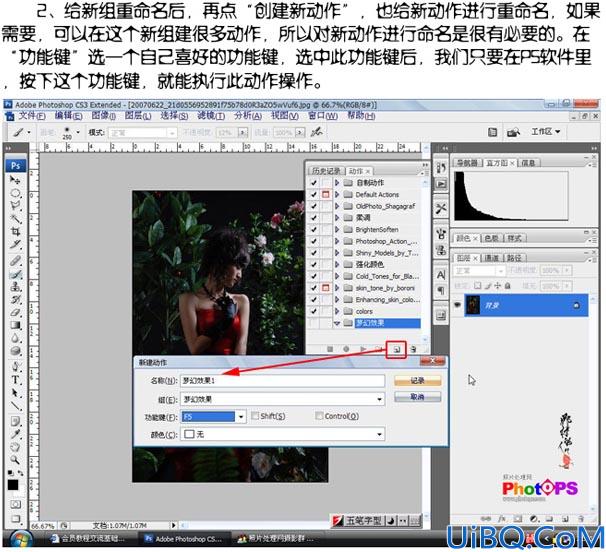Switch to 历史记录 history tab

[x=327, y=171]
